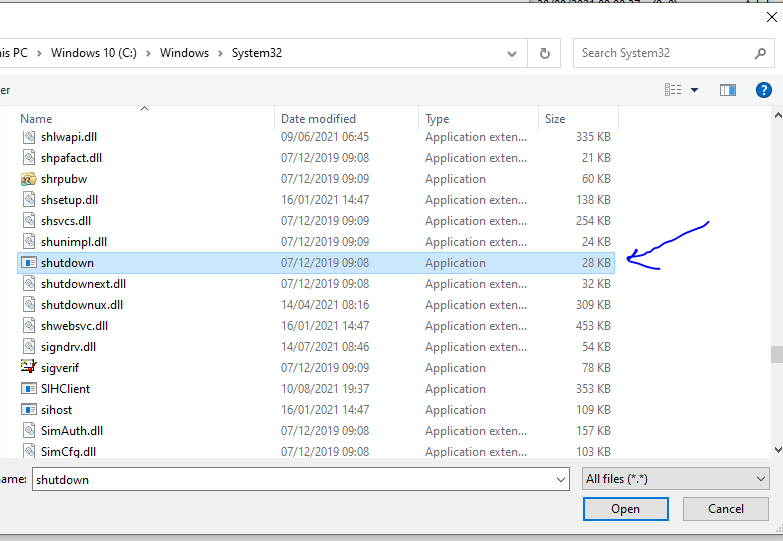The width and height of the screenshot is (783, 541).
Task: Close the Open file dialog
Action: tap(772, 17)
